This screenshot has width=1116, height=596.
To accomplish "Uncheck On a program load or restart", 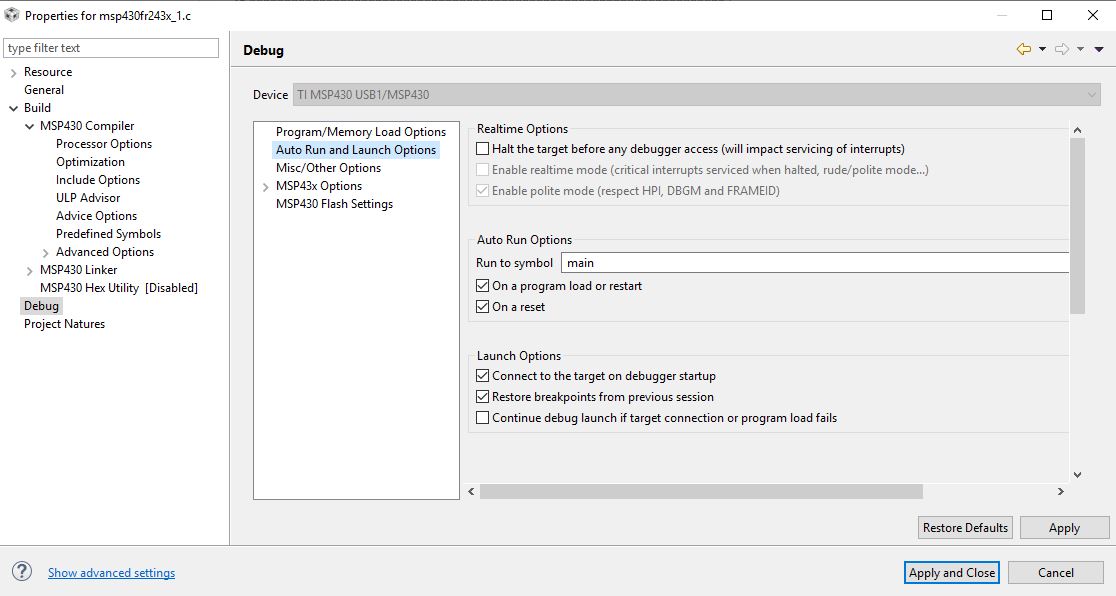I will pyautogui.click(x=483, y=286).
